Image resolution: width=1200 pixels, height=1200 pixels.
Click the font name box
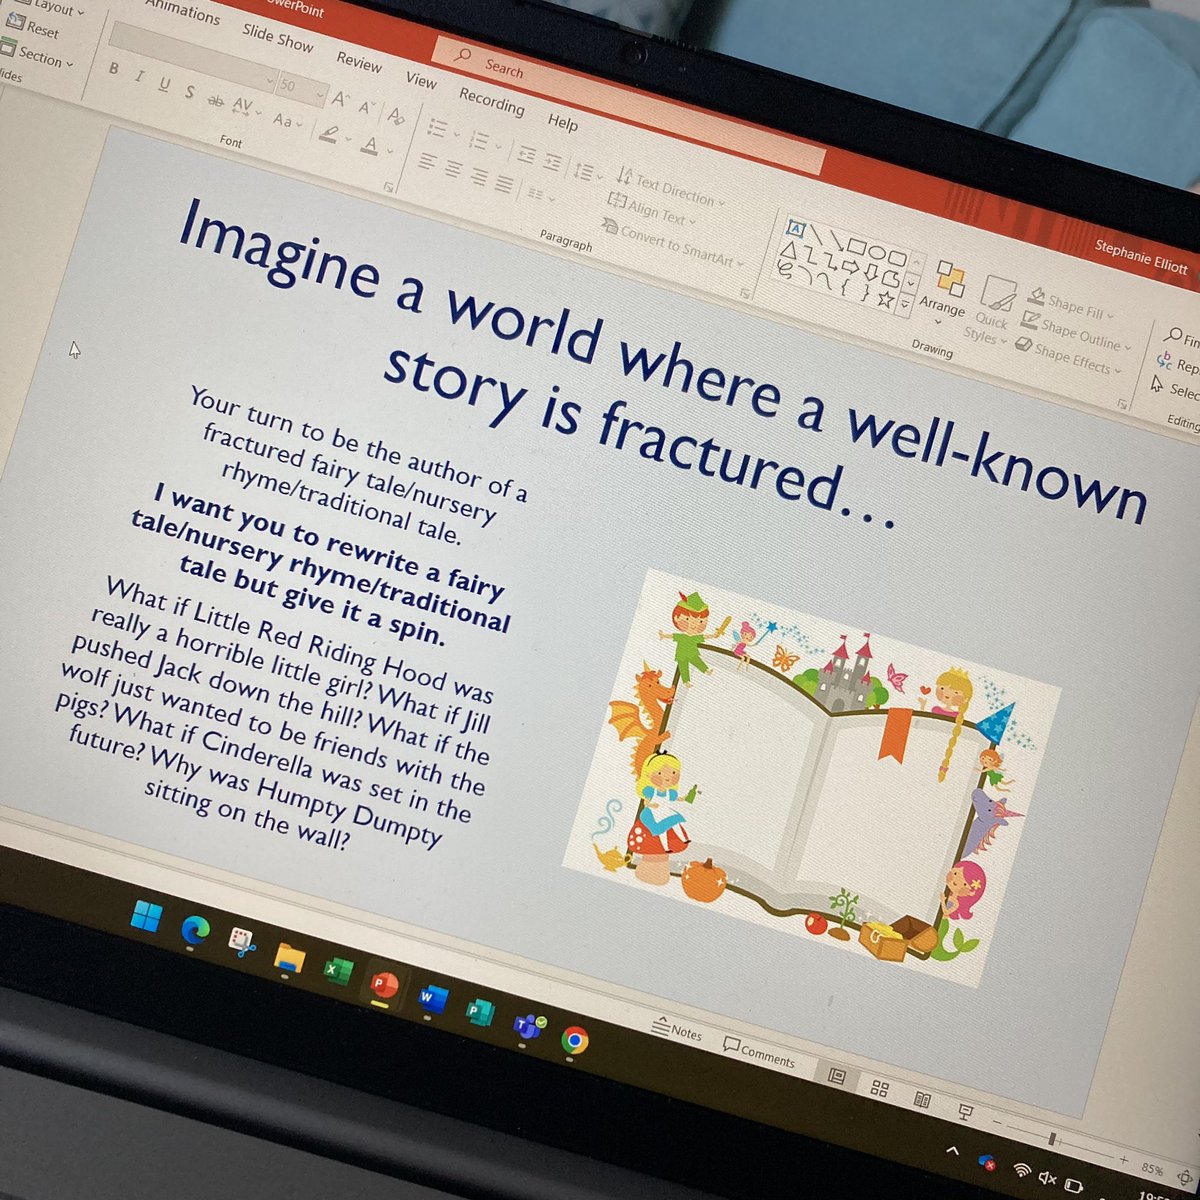tap(192, 57)
